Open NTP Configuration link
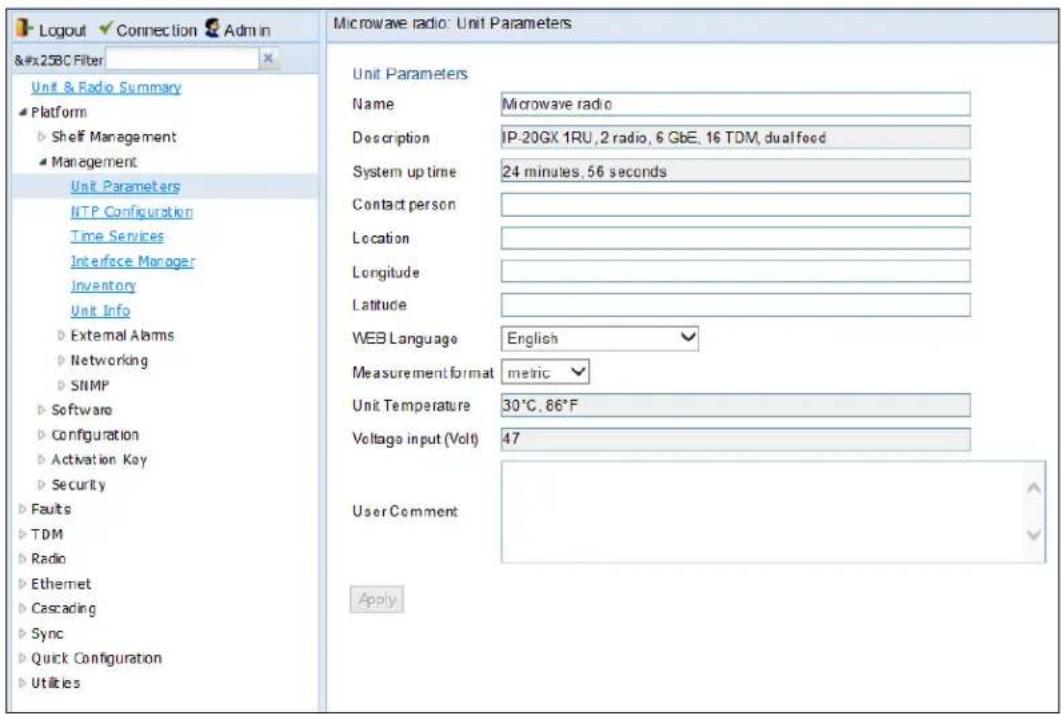This screenshot has width=1062, height=714. (131, 211)
